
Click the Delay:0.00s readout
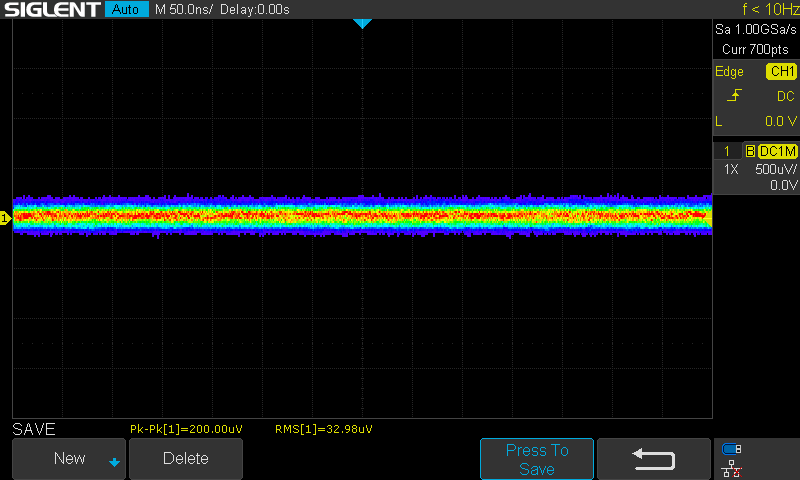point(255,9)
